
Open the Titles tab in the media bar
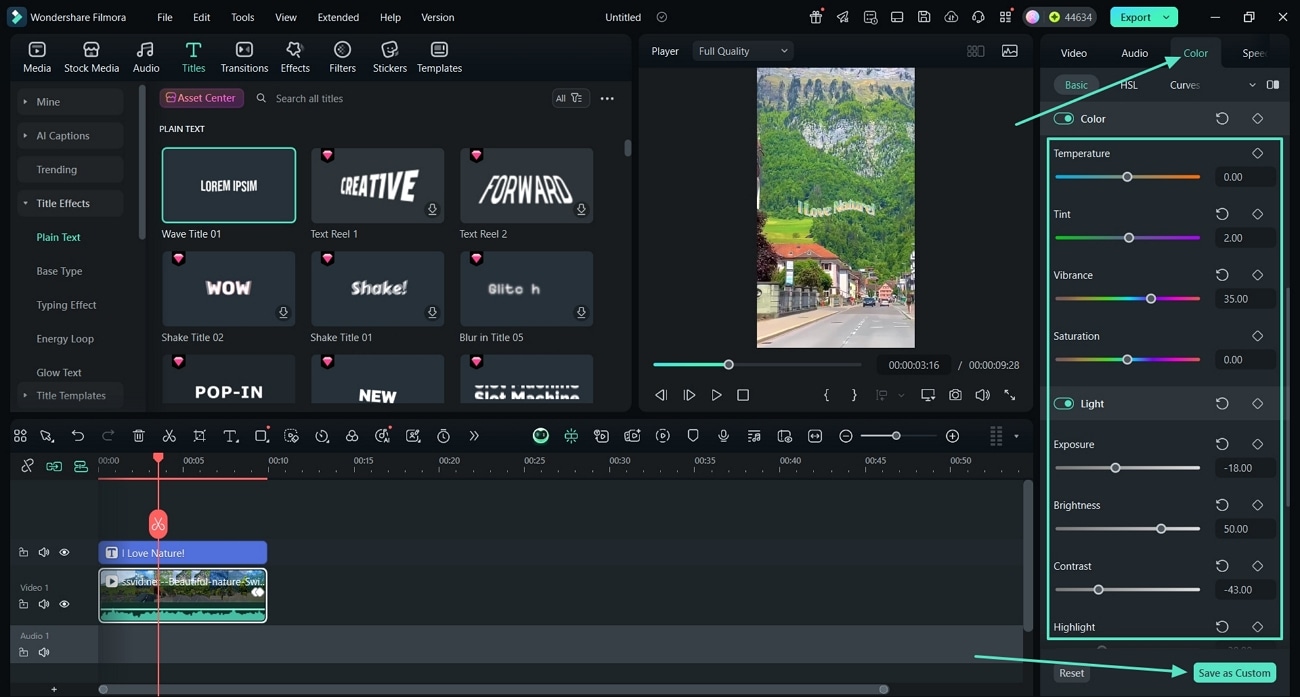point(193,55)
